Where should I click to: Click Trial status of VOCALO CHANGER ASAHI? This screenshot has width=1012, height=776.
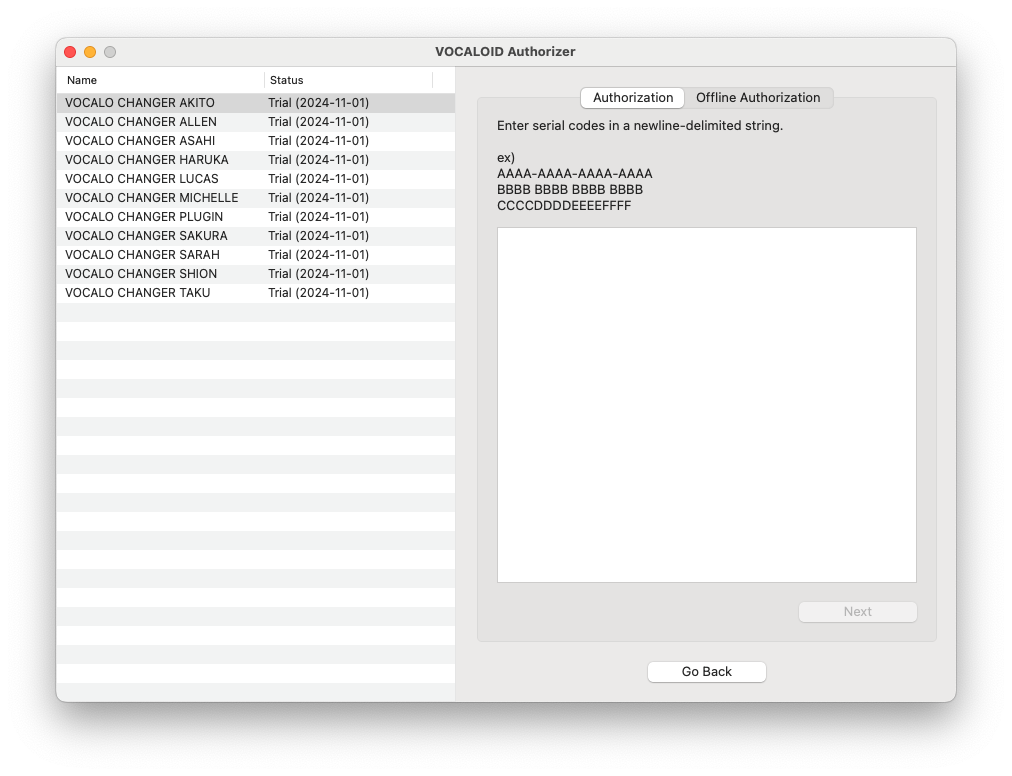pos(319,141)
